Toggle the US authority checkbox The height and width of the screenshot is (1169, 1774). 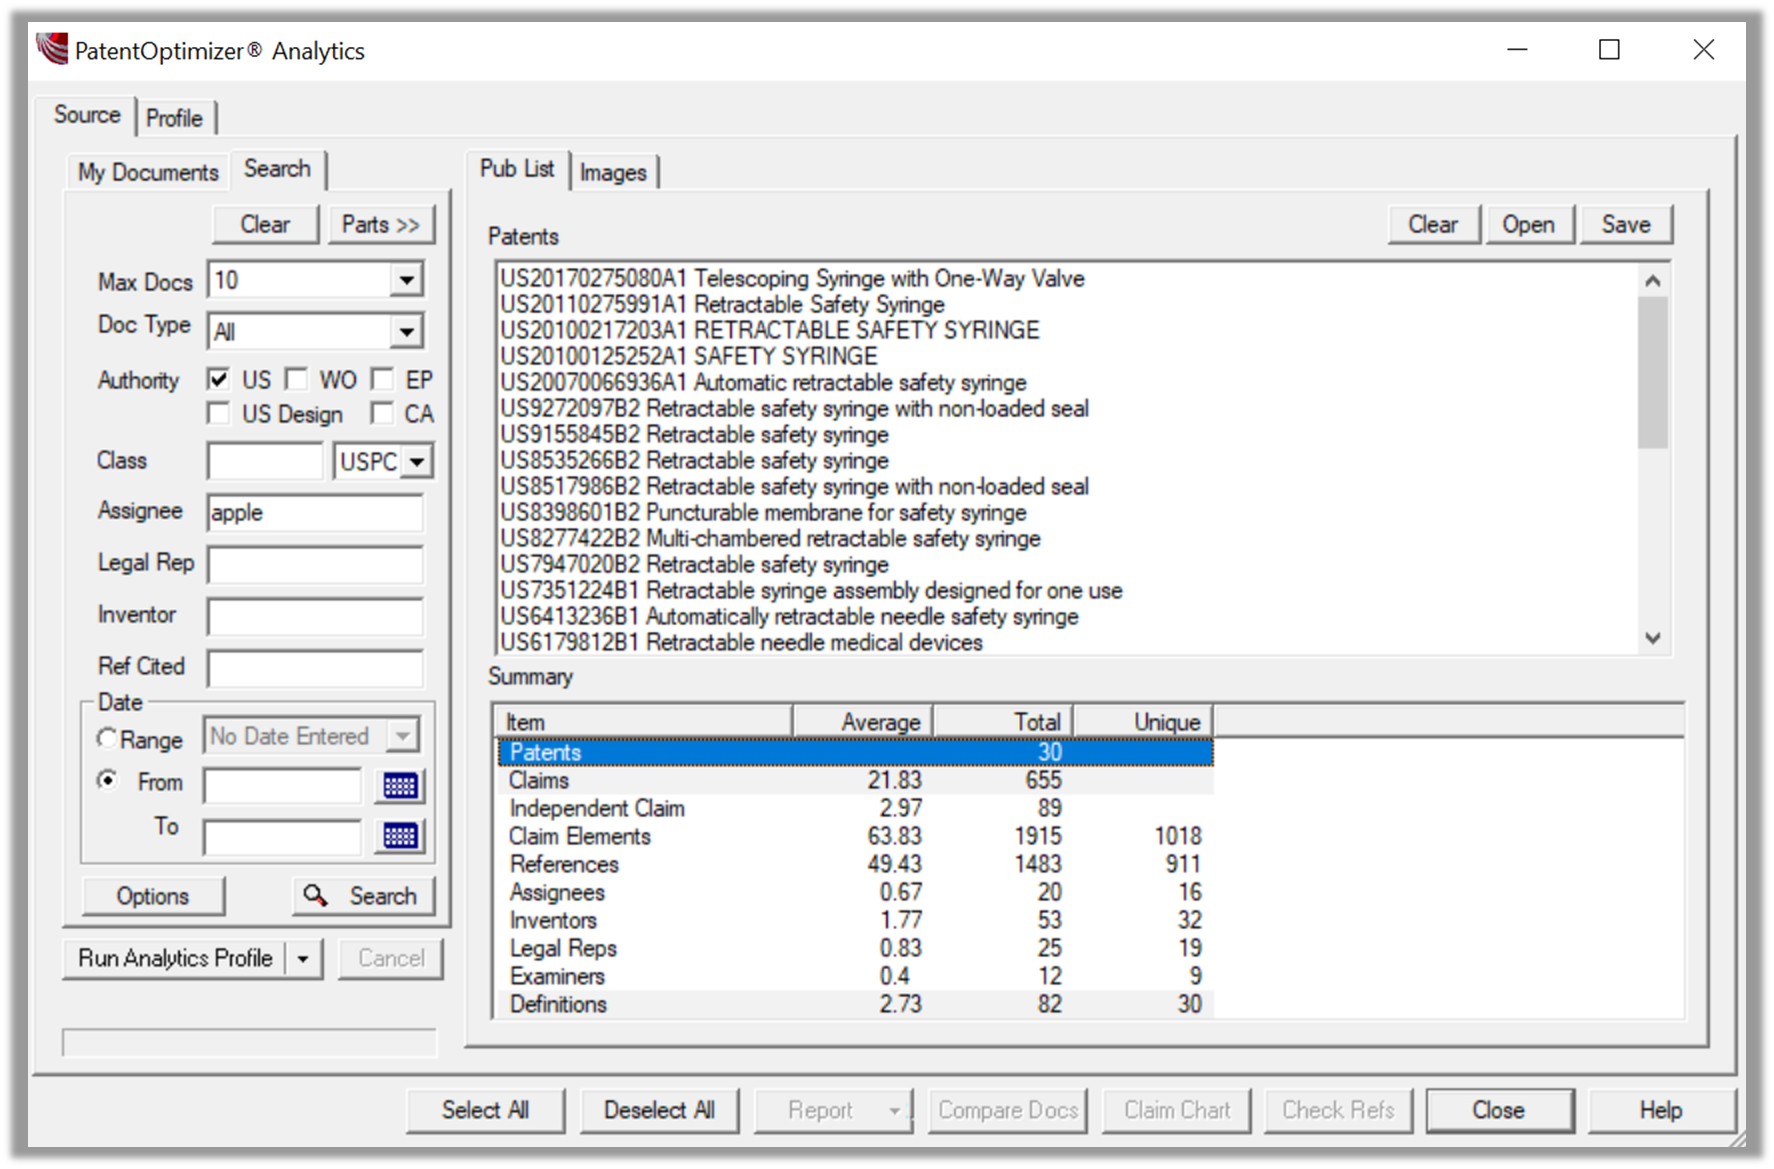click(218, 379)
